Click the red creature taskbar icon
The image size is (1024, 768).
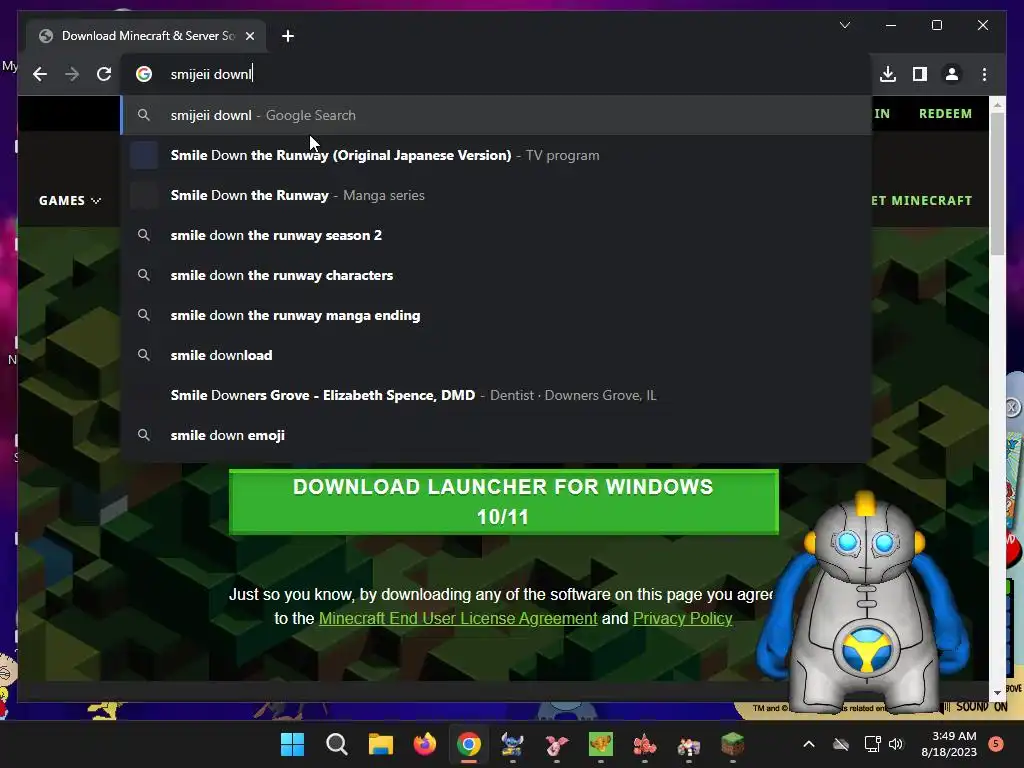645,744
